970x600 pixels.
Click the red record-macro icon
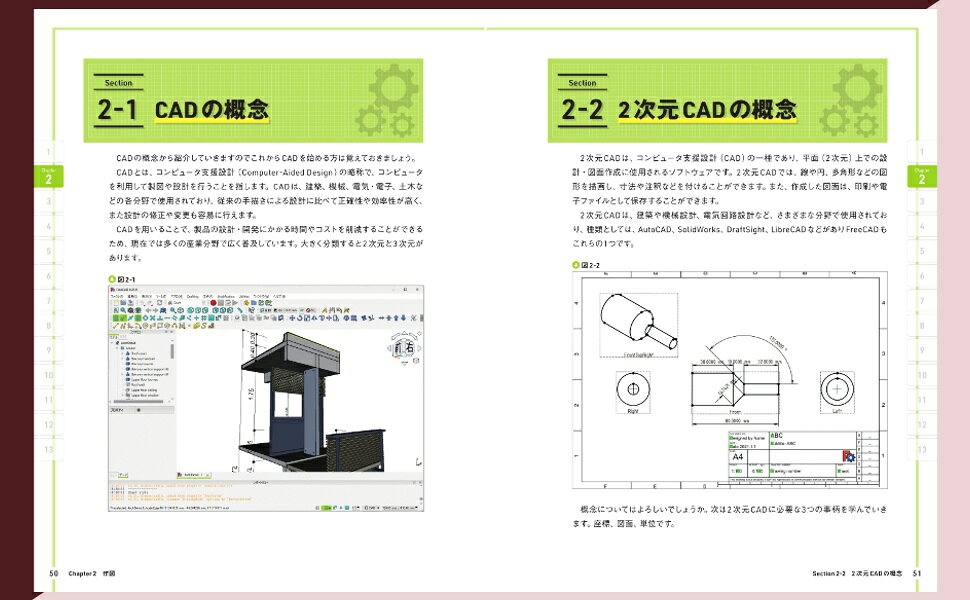tap(213, 302)
